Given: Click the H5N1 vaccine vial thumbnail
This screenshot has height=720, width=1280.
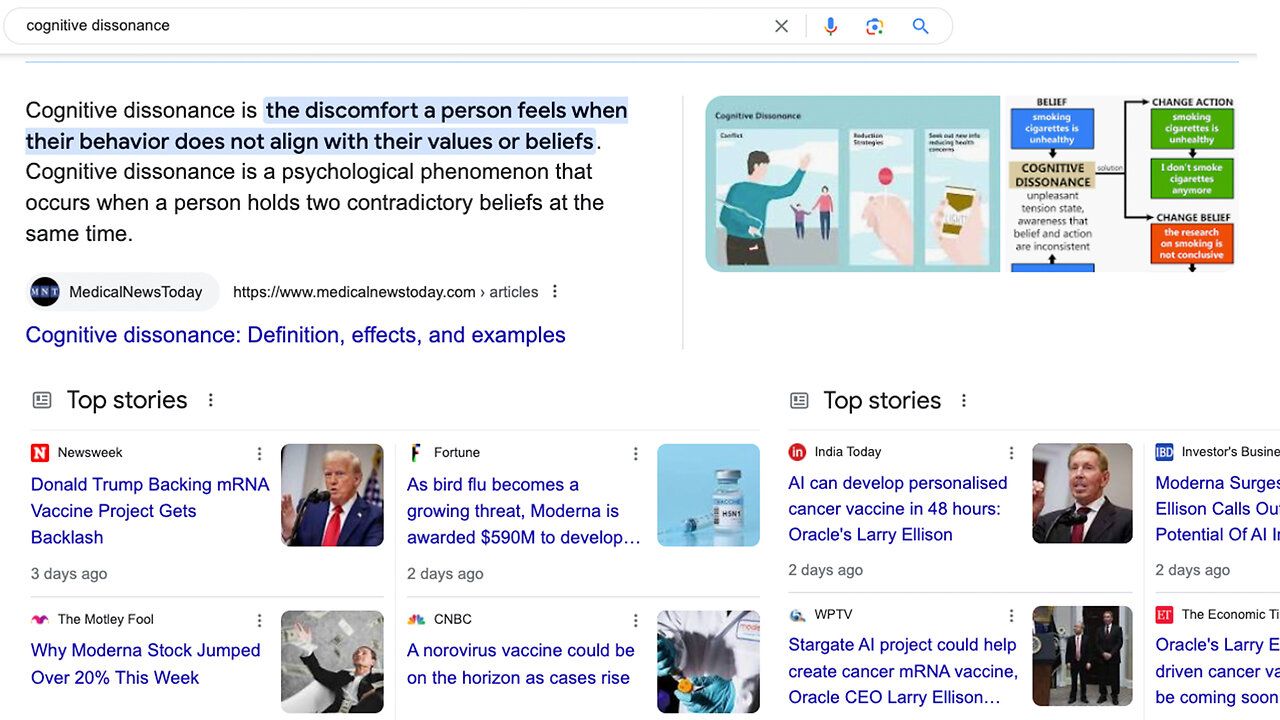Looking at the screenshot, I should [x=708, y=495].
